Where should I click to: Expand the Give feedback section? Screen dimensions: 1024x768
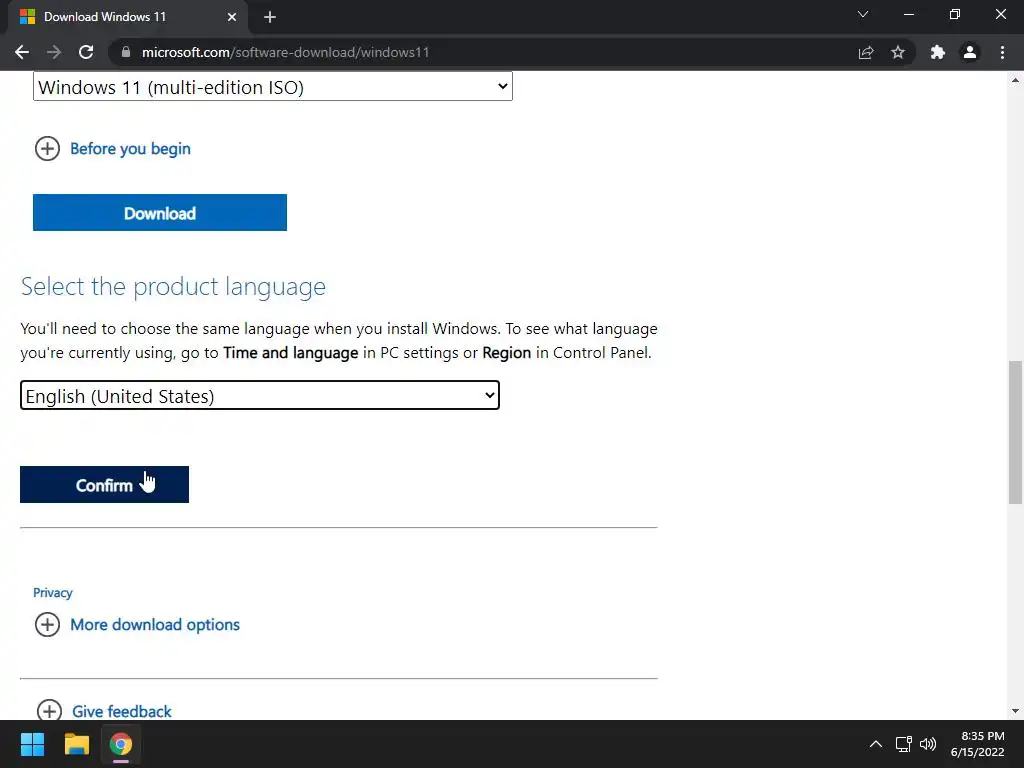coord(104,711)
